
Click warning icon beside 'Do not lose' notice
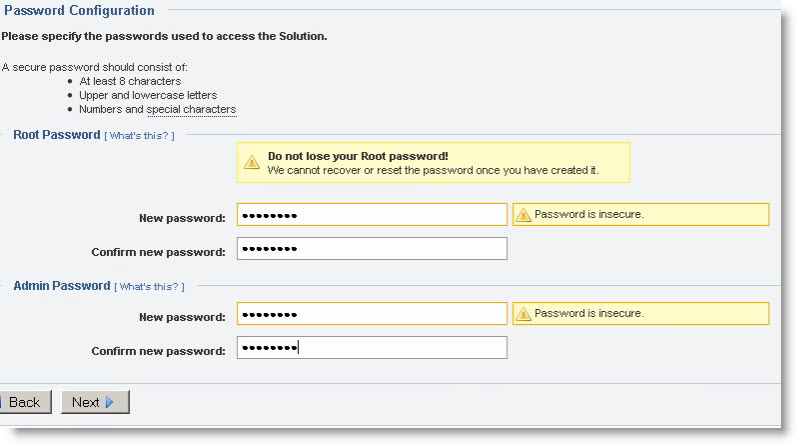(252, 162)
